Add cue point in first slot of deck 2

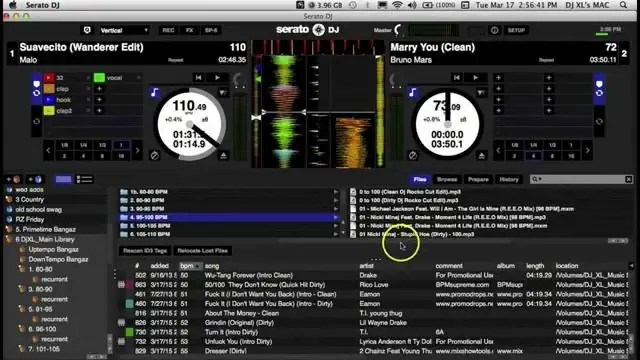pos(498,78)
